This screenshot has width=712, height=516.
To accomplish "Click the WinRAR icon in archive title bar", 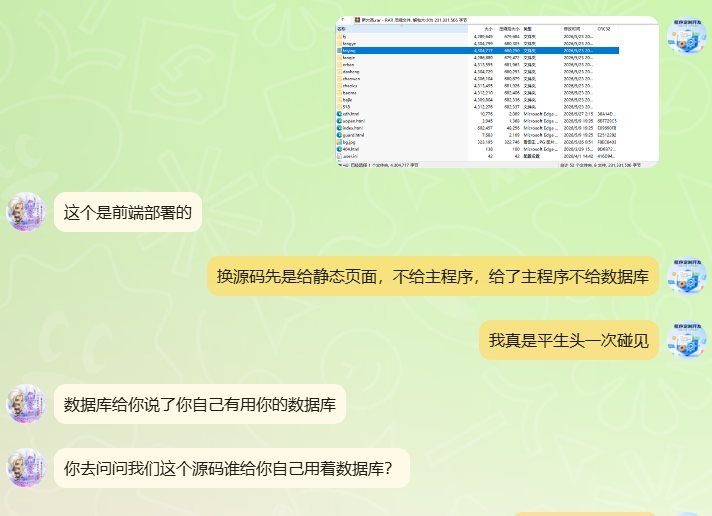I will 357,20.
